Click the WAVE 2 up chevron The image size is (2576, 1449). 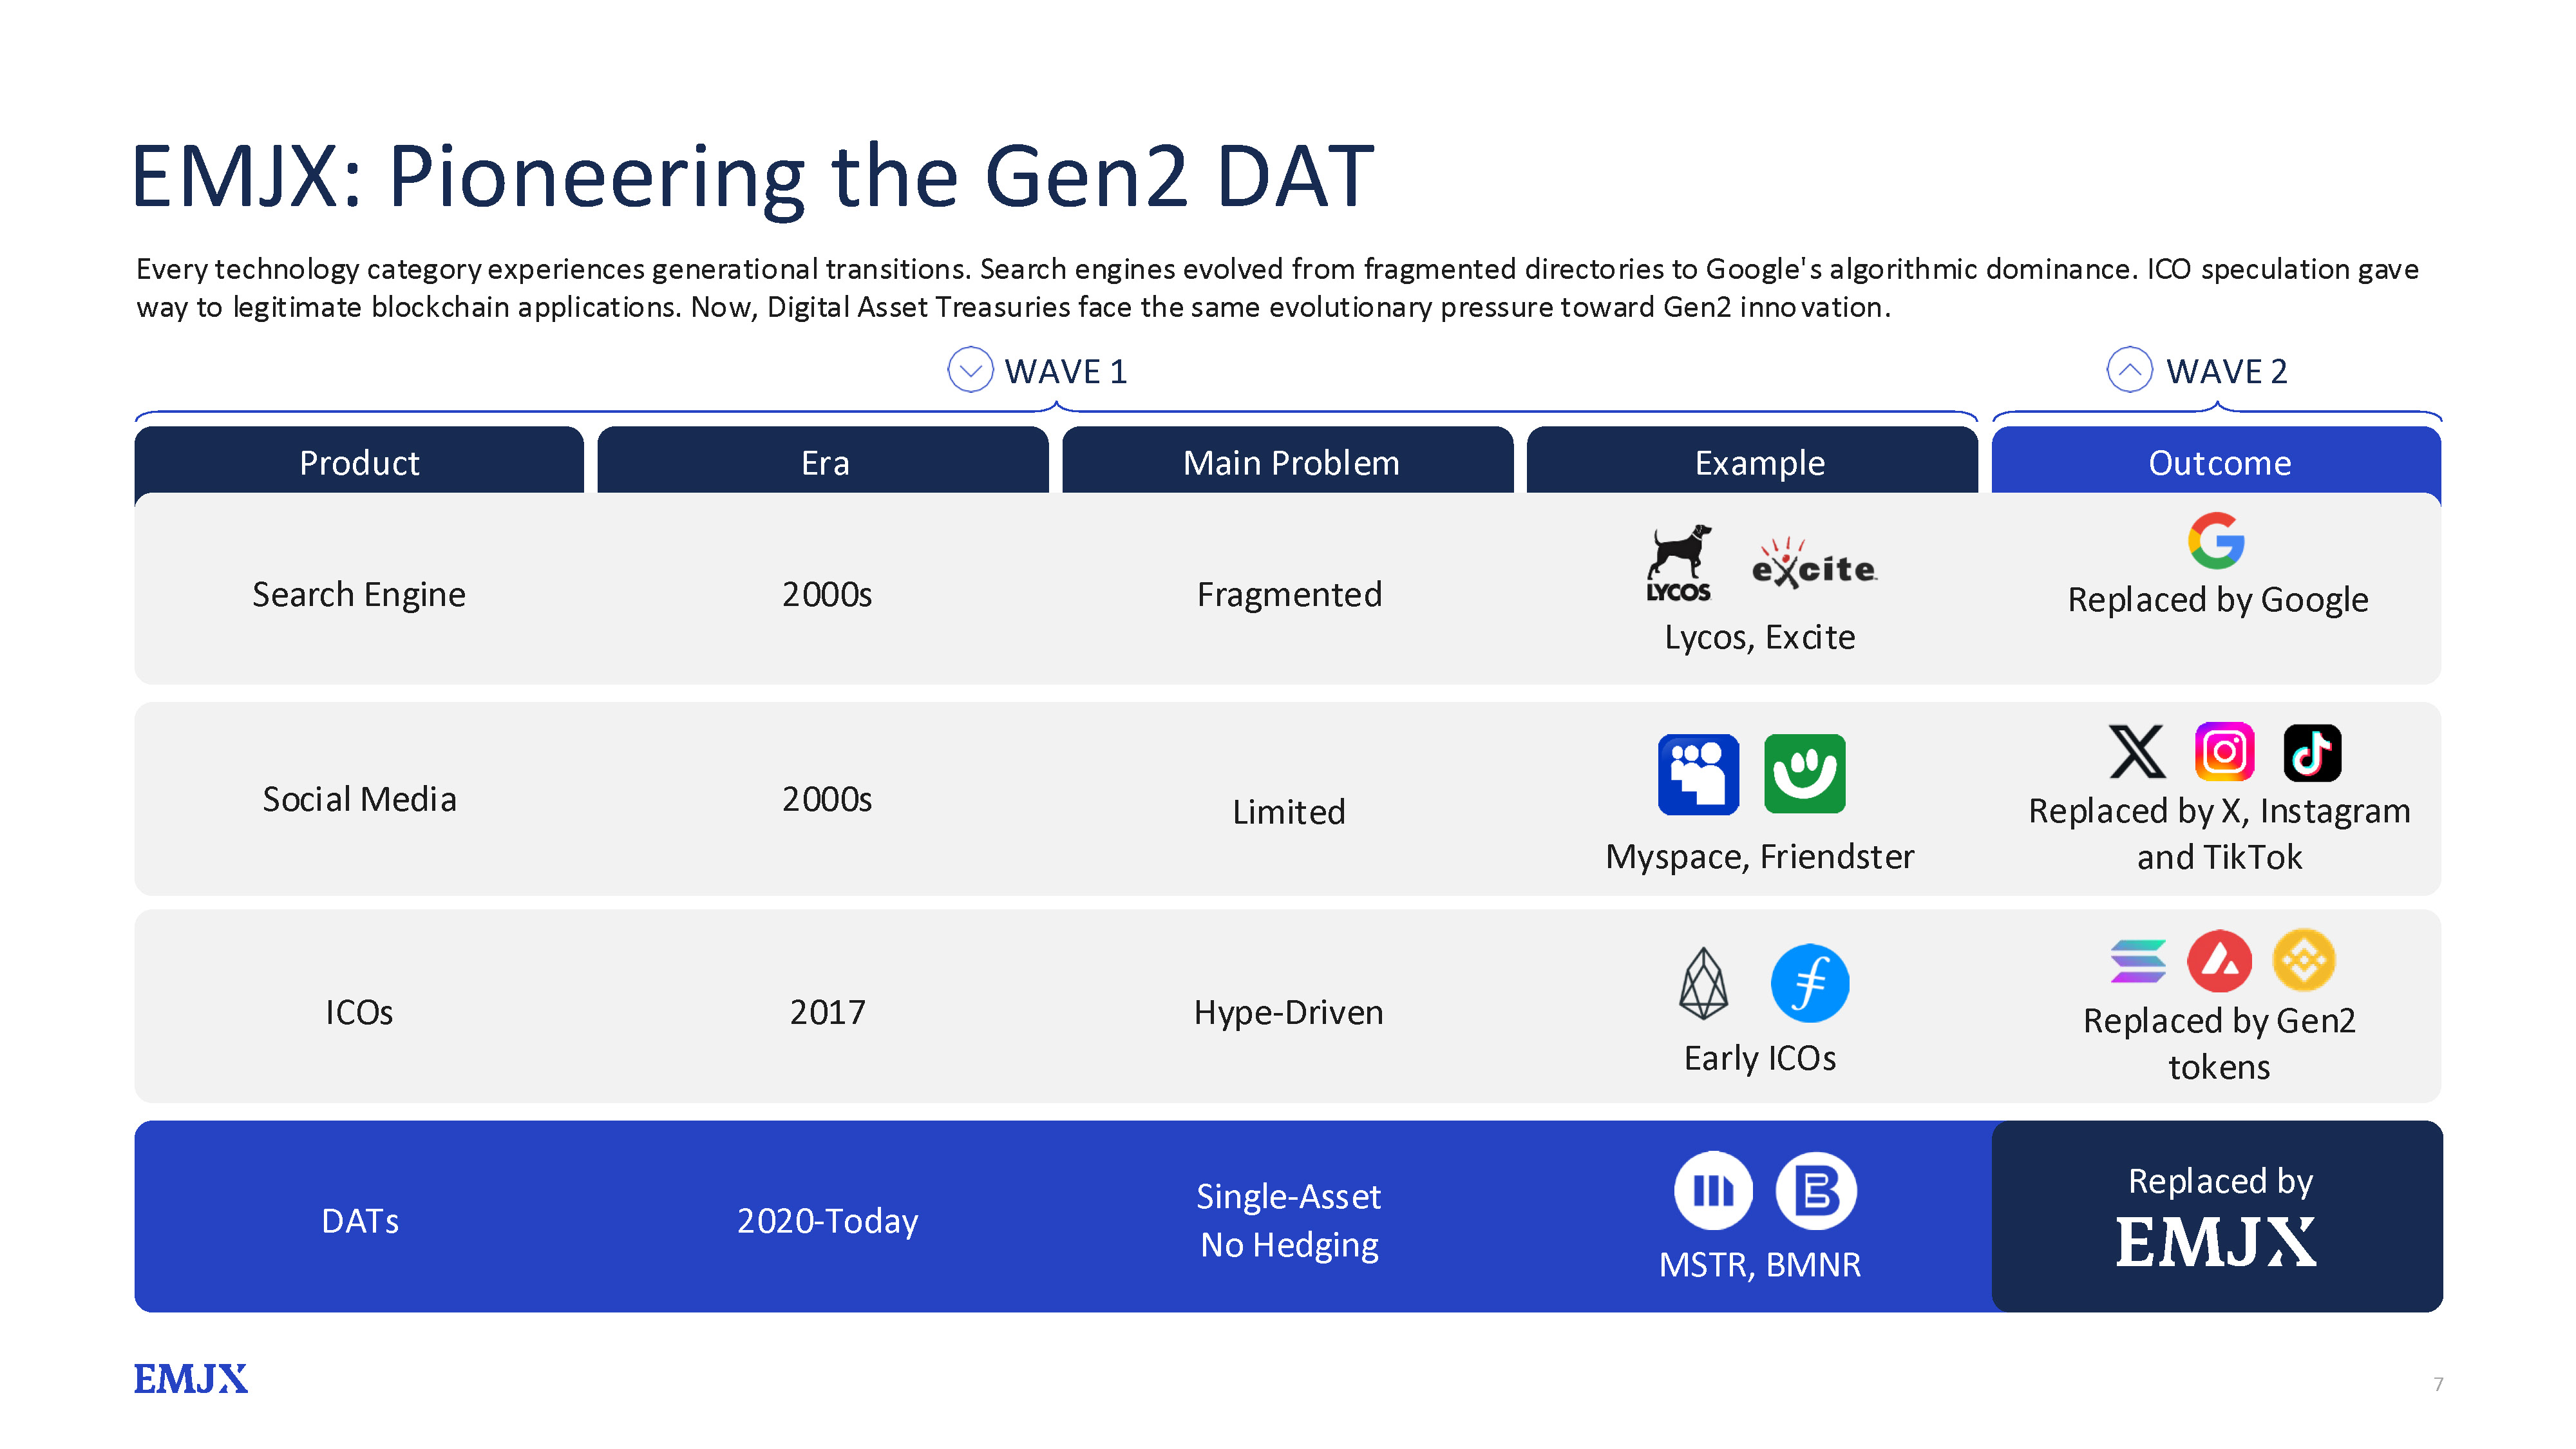click(2129, 370)
